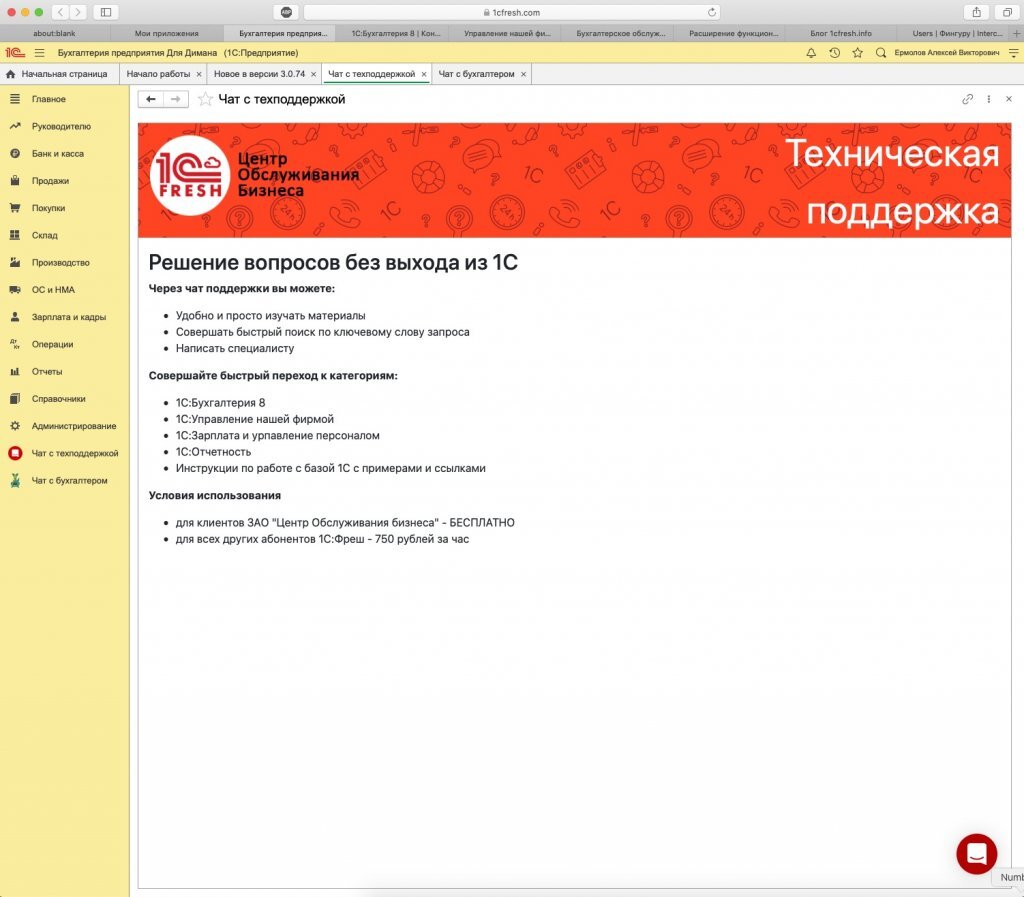1024x897 pixels.
Task: Click the text 1С:Зарплата и управление персоналом
Action: tap(278, 435)
